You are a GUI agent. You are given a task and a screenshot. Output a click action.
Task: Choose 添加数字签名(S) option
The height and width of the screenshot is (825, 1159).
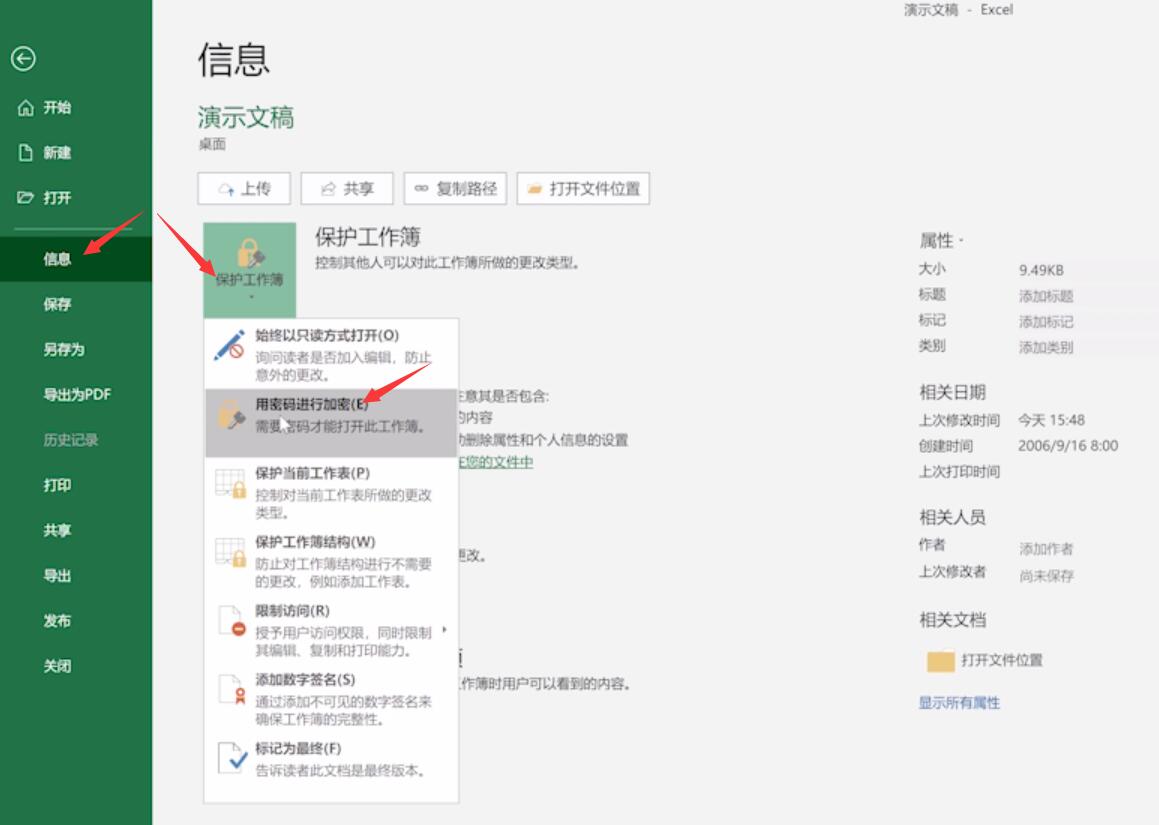point(331,699)
